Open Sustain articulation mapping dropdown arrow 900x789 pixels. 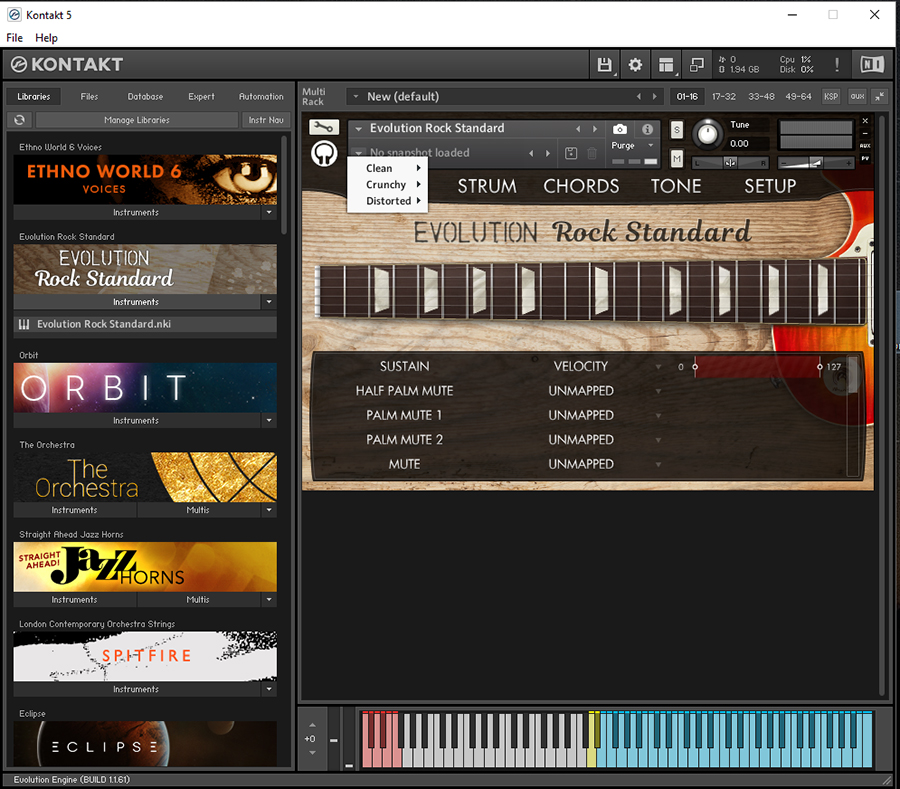point(658,367)
